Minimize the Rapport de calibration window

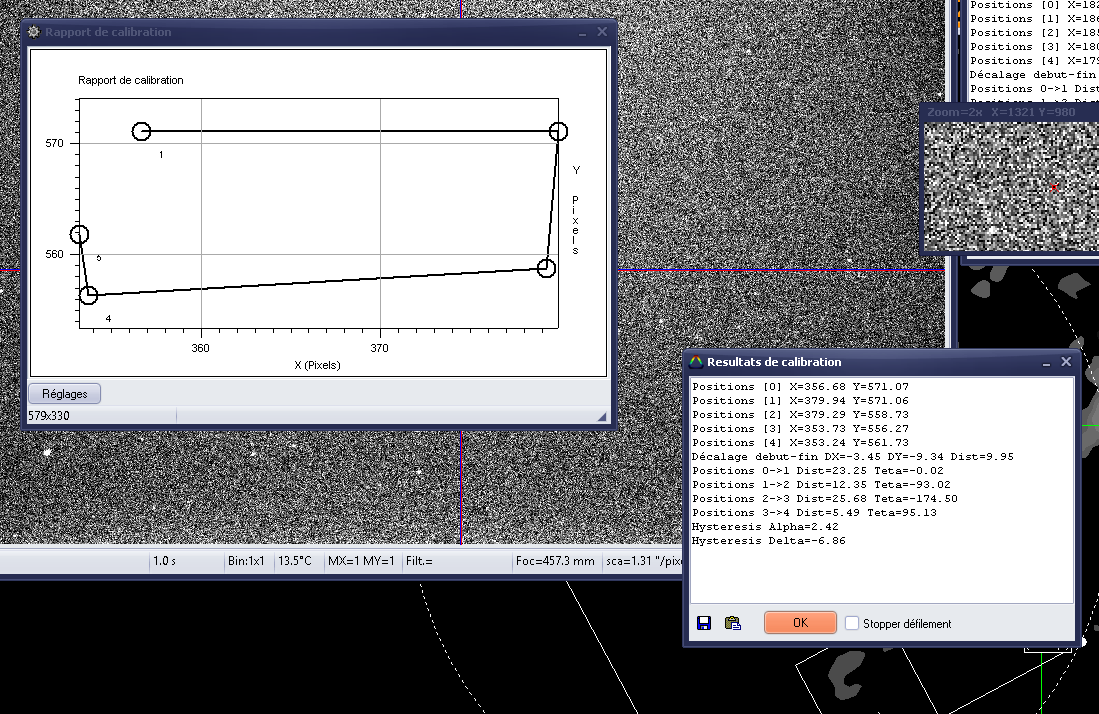click(583, 32)
